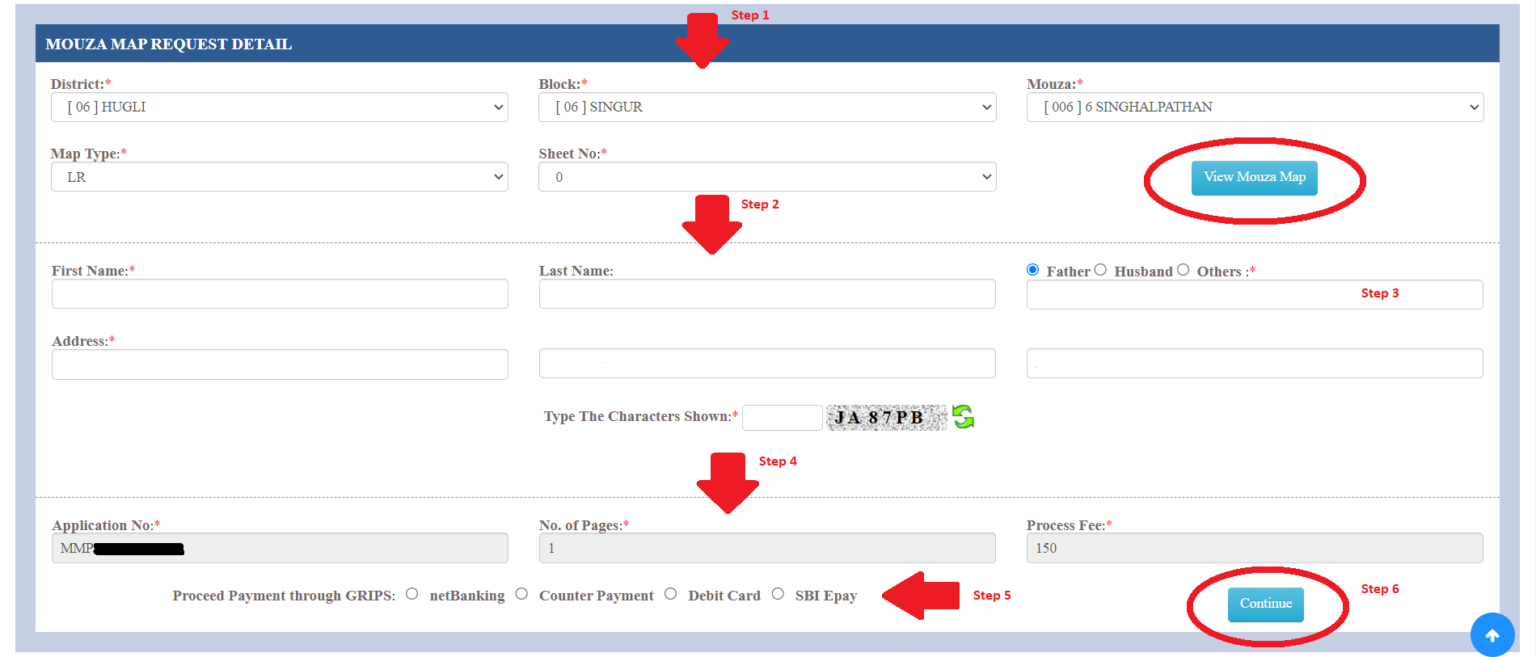Choose netBanking as payment method
Viewport: 1536px width, 657px height.
[411, 593]
